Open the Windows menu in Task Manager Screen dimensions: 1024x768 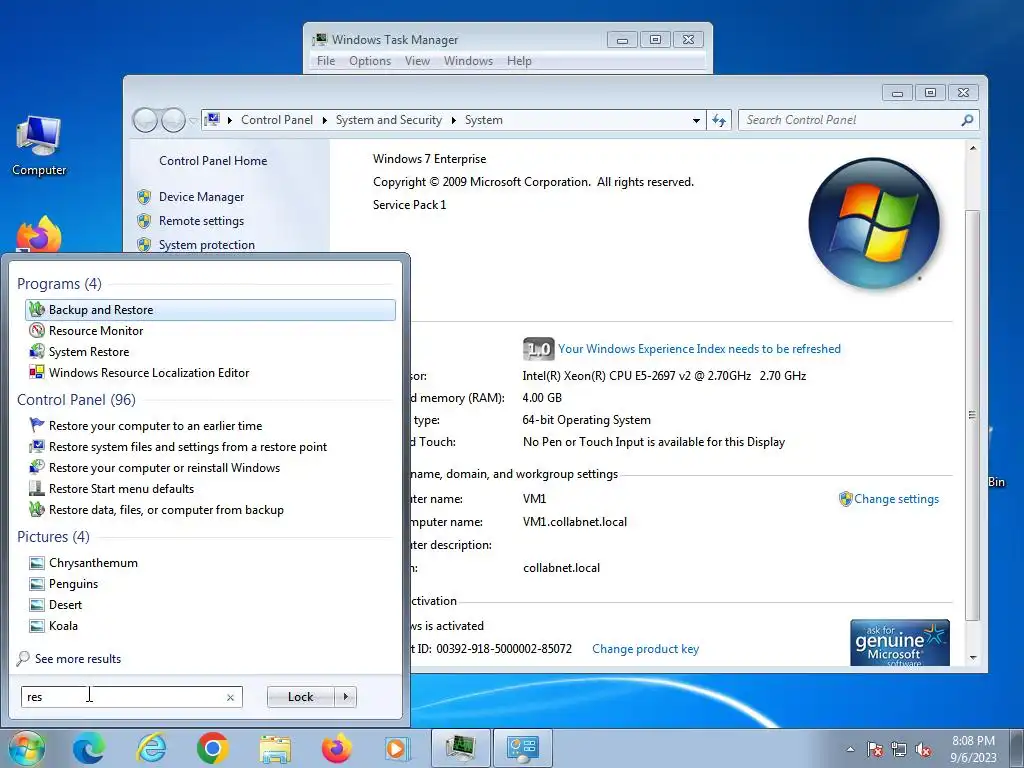(468, 61)
